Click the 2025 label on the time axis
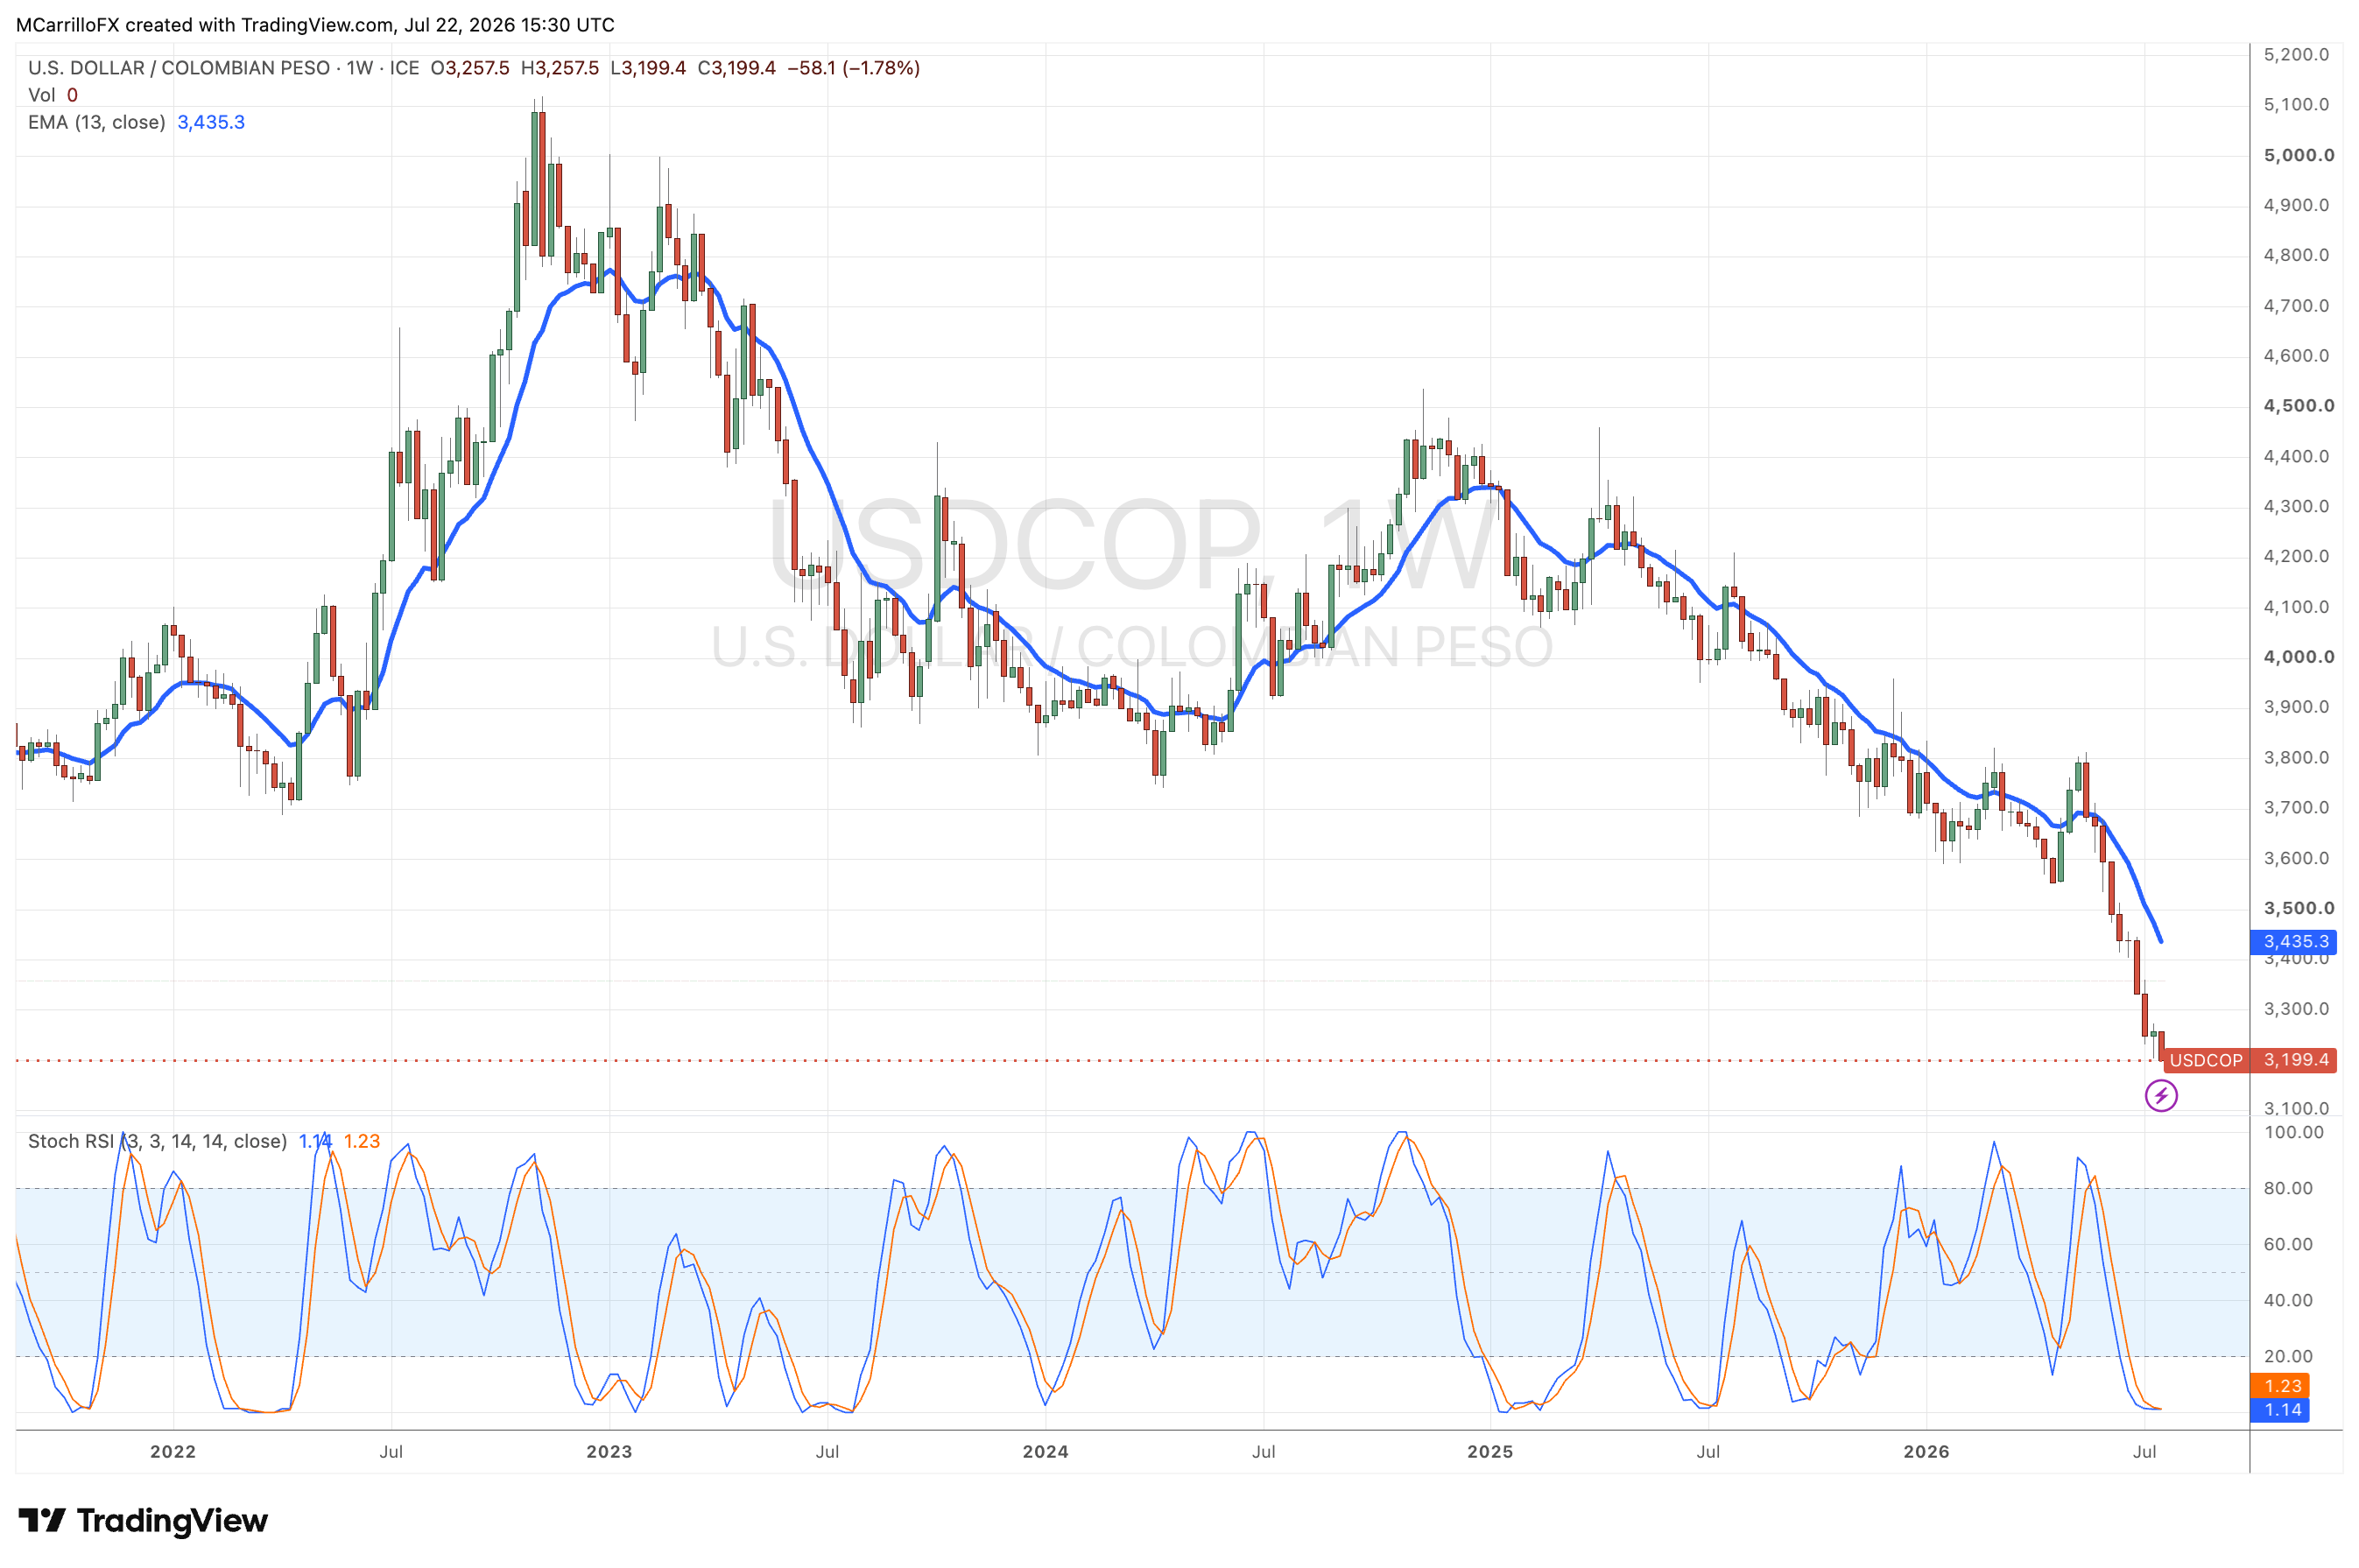2359x1568 pixels. (1490, 1451)
